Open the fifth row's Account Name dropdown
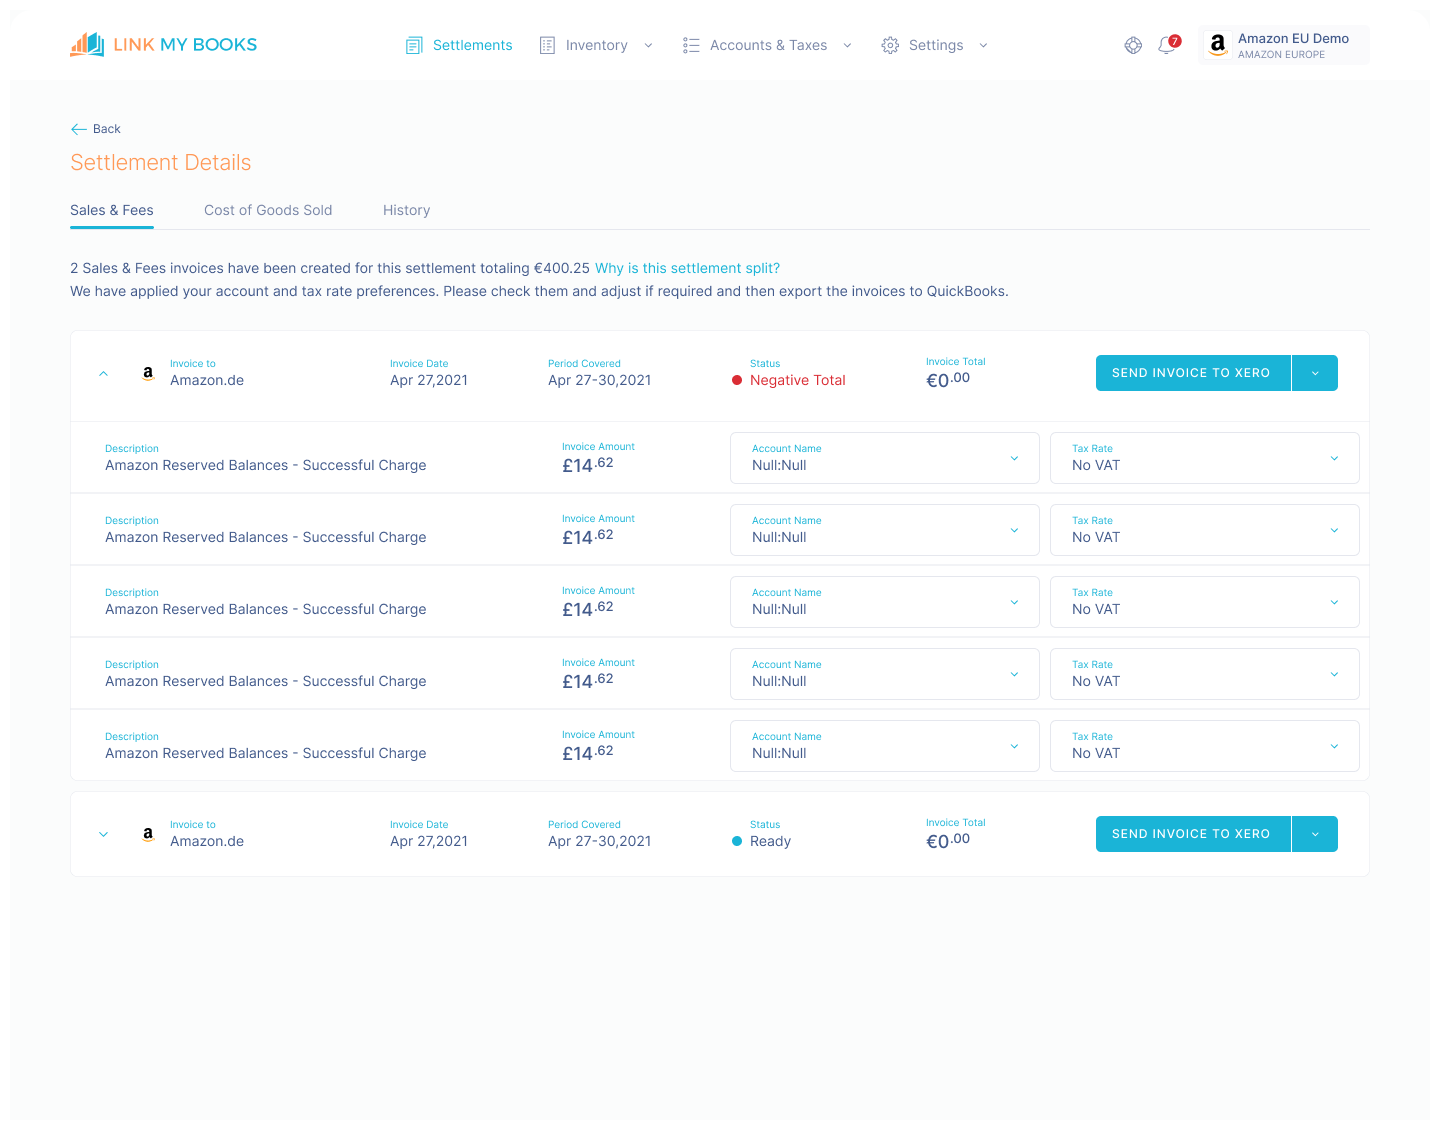Screen dimensions: 1440x1130 (x=885, y=746)
